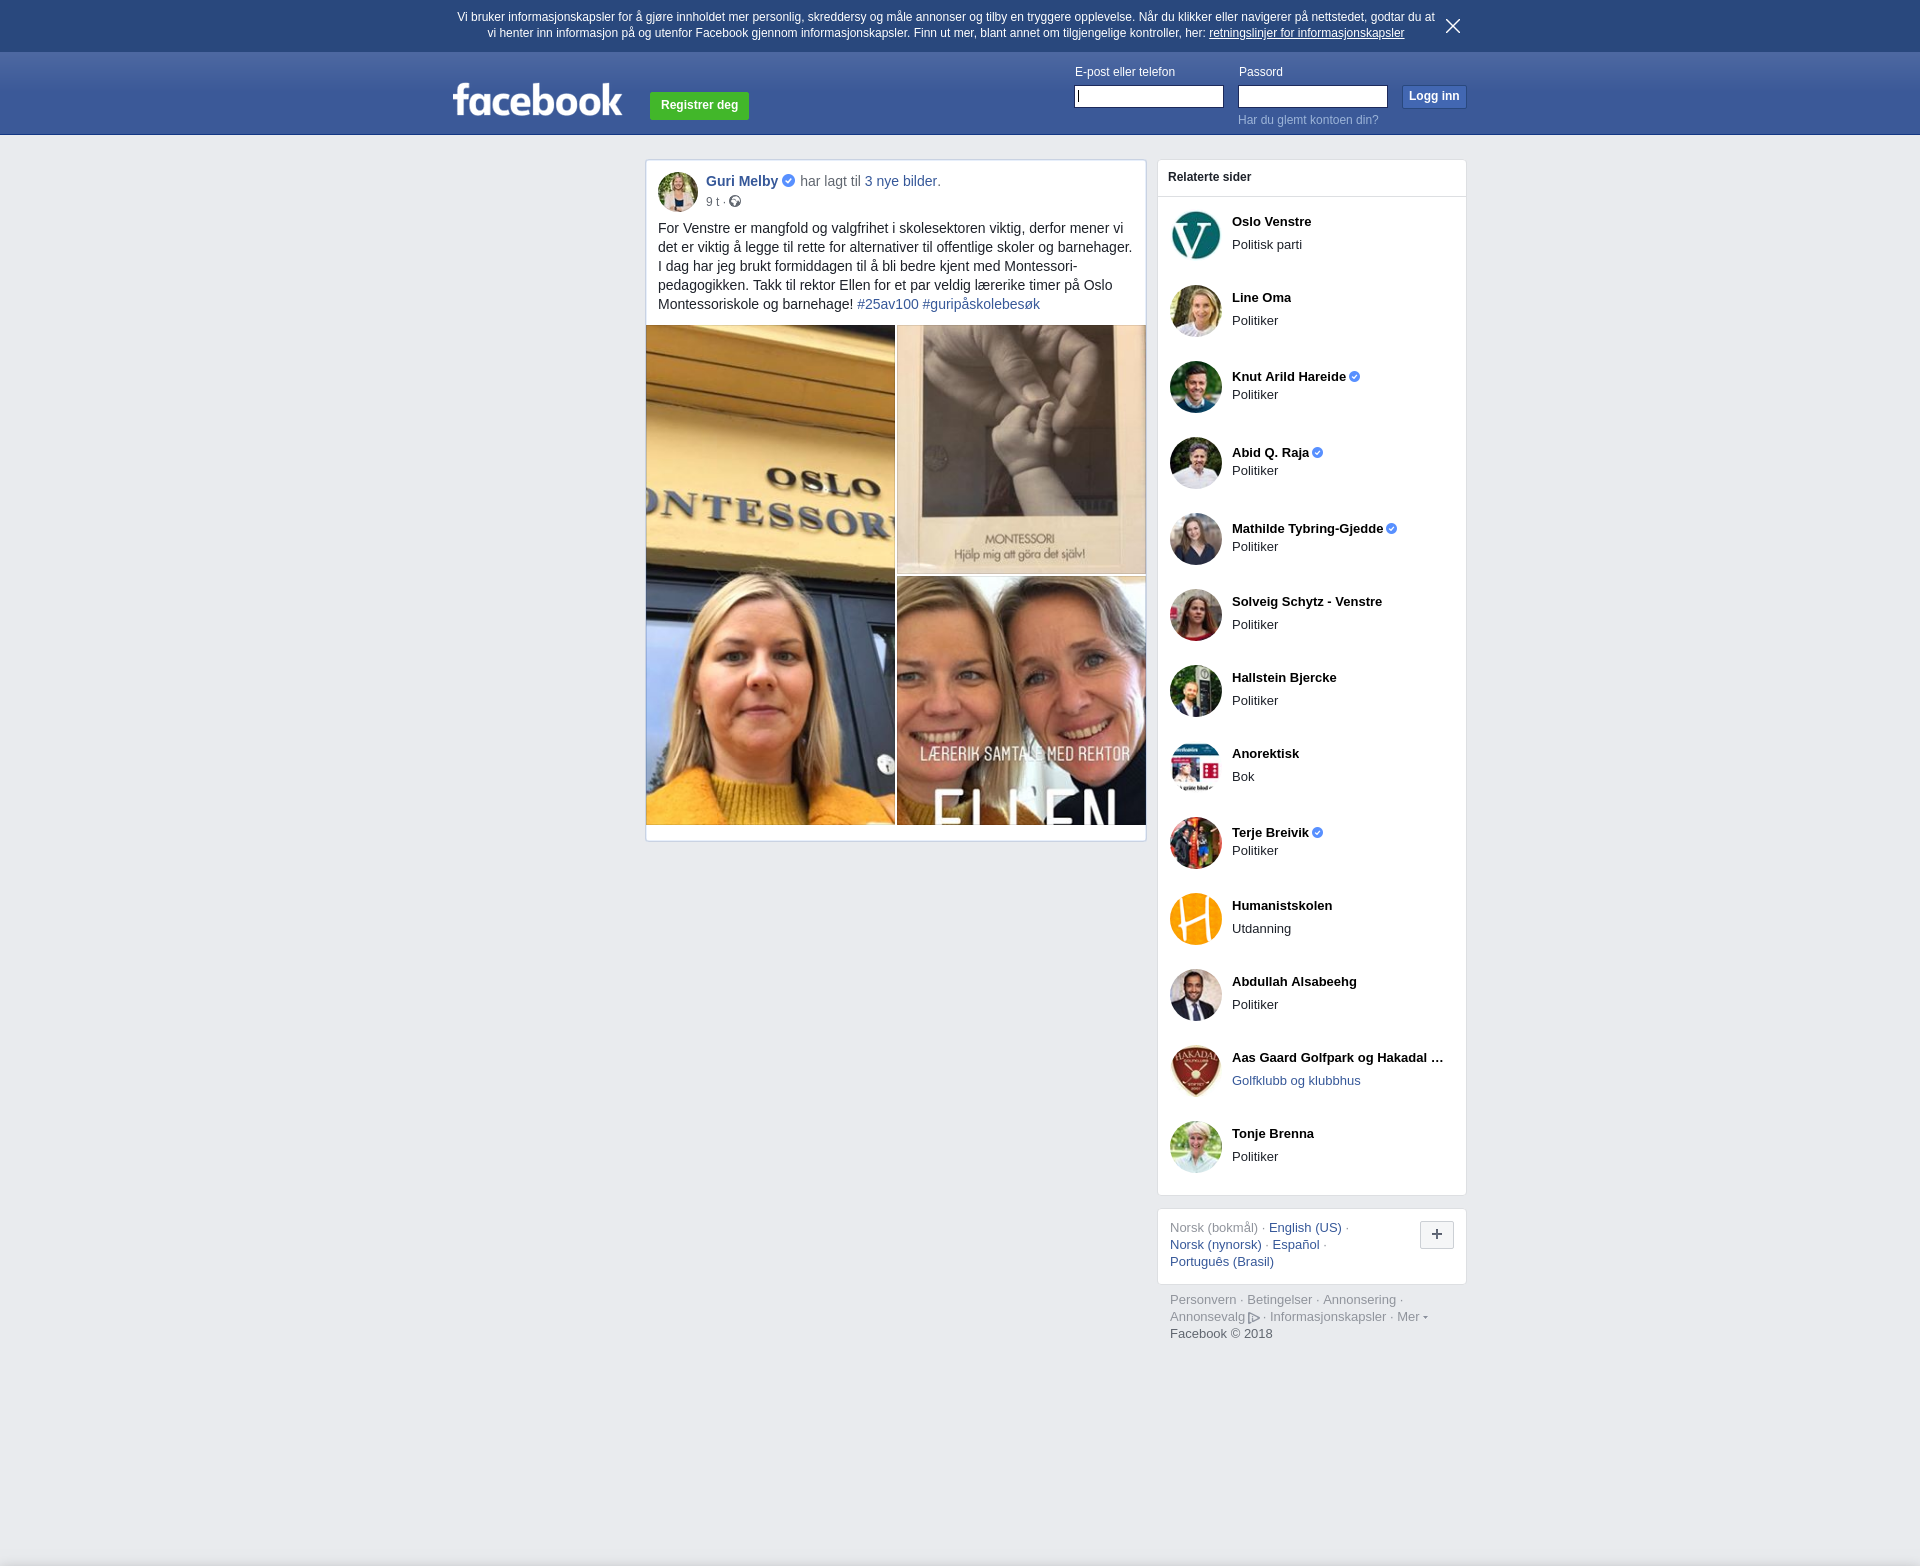
Task: Open Tonje Brenna's avatar
Action: click(x=1196, y=1147)
